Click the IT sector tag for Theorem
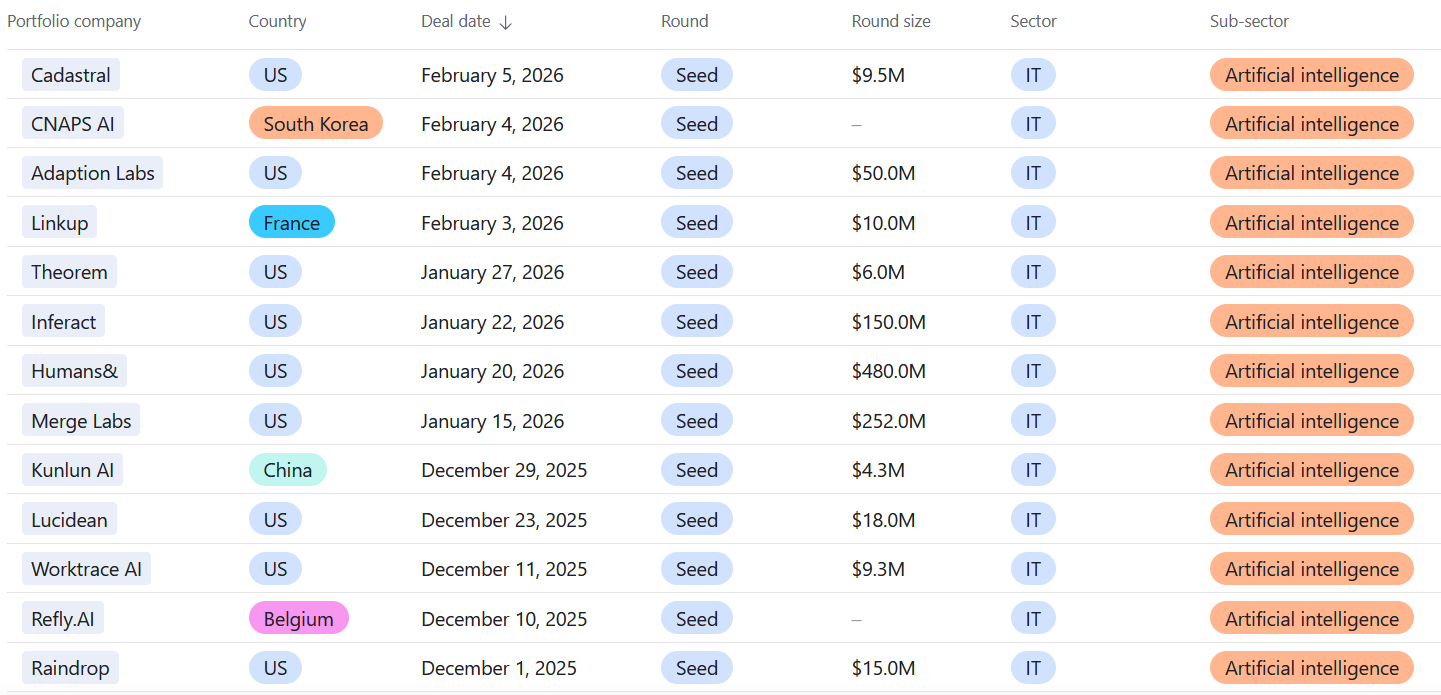Screen dimensions: 1441x695 1032,272
